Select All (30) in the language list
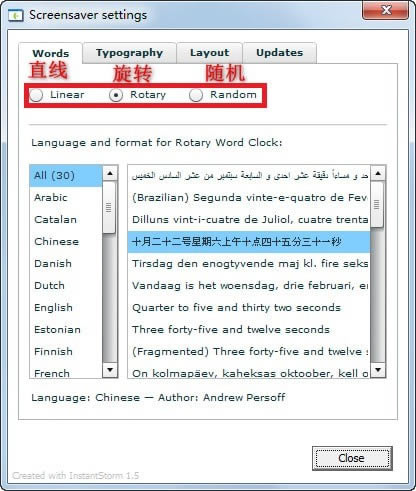This screenshot has height=491, width=416. (x=66, y=176)
